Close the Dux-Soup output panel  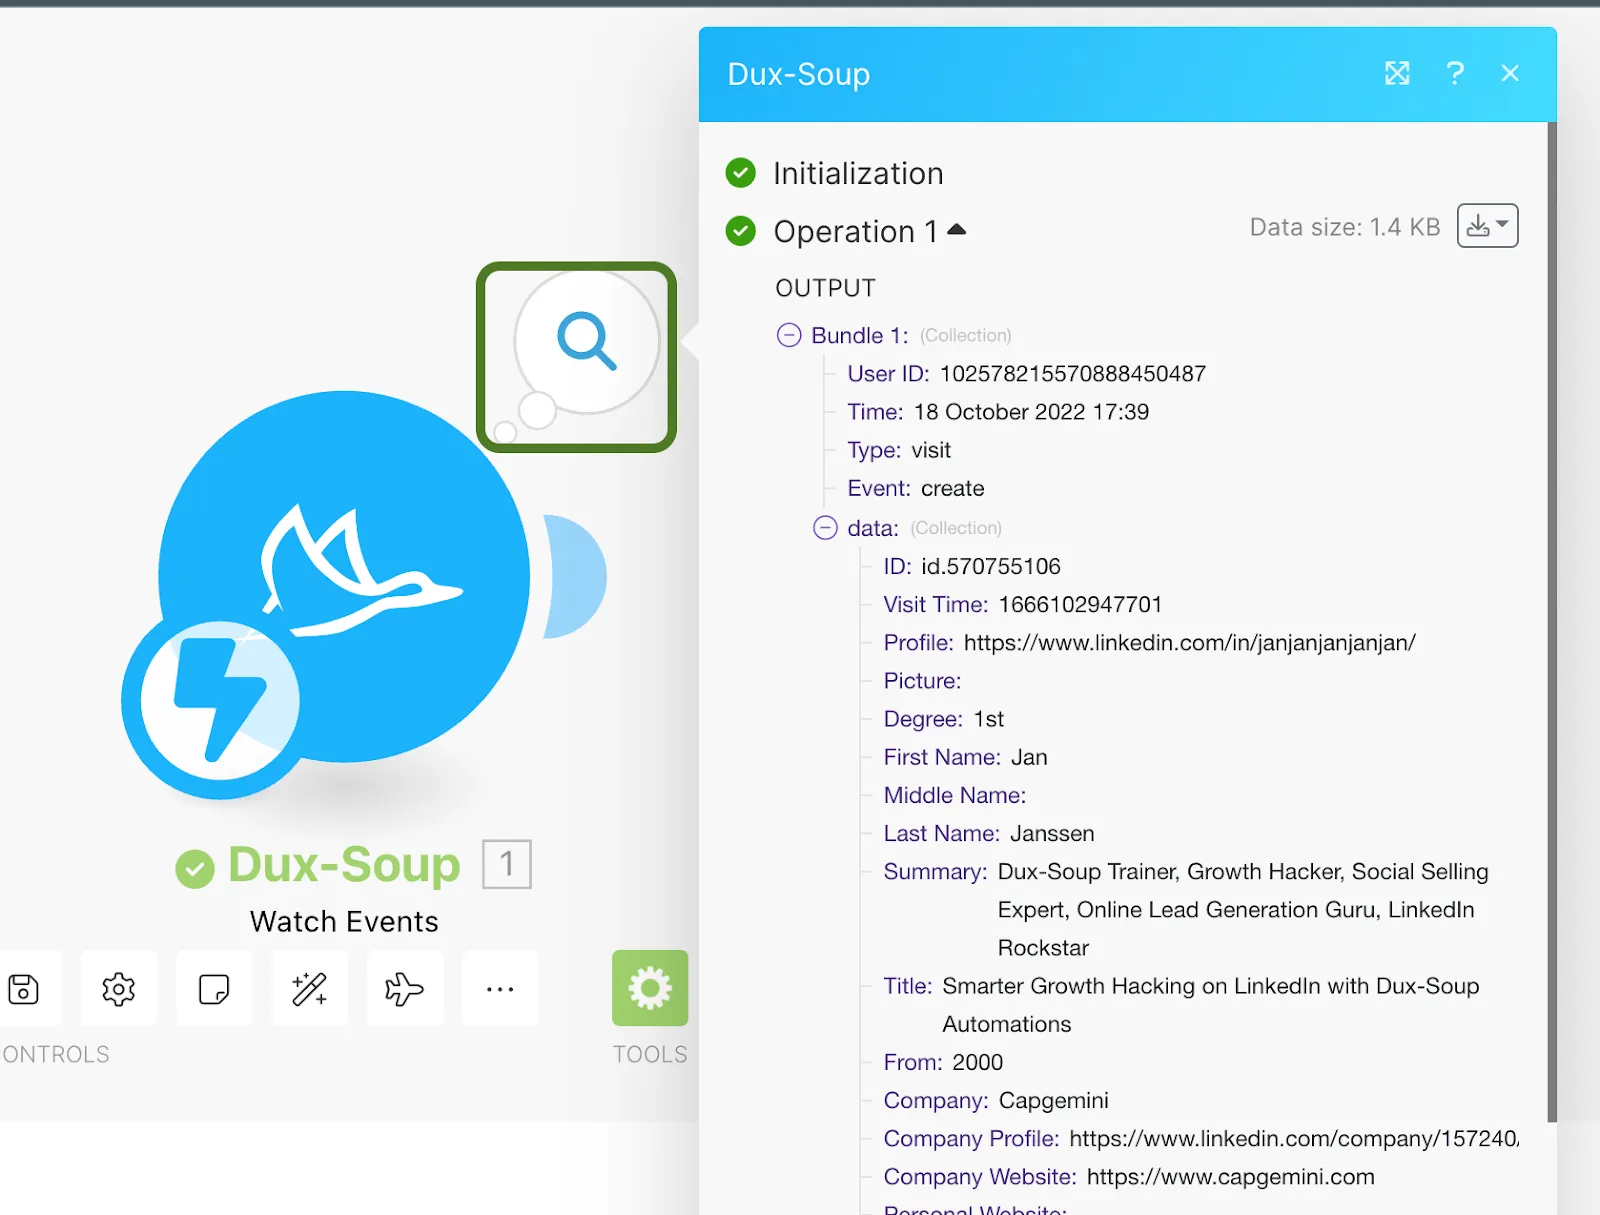click(x=1510, y=73)
